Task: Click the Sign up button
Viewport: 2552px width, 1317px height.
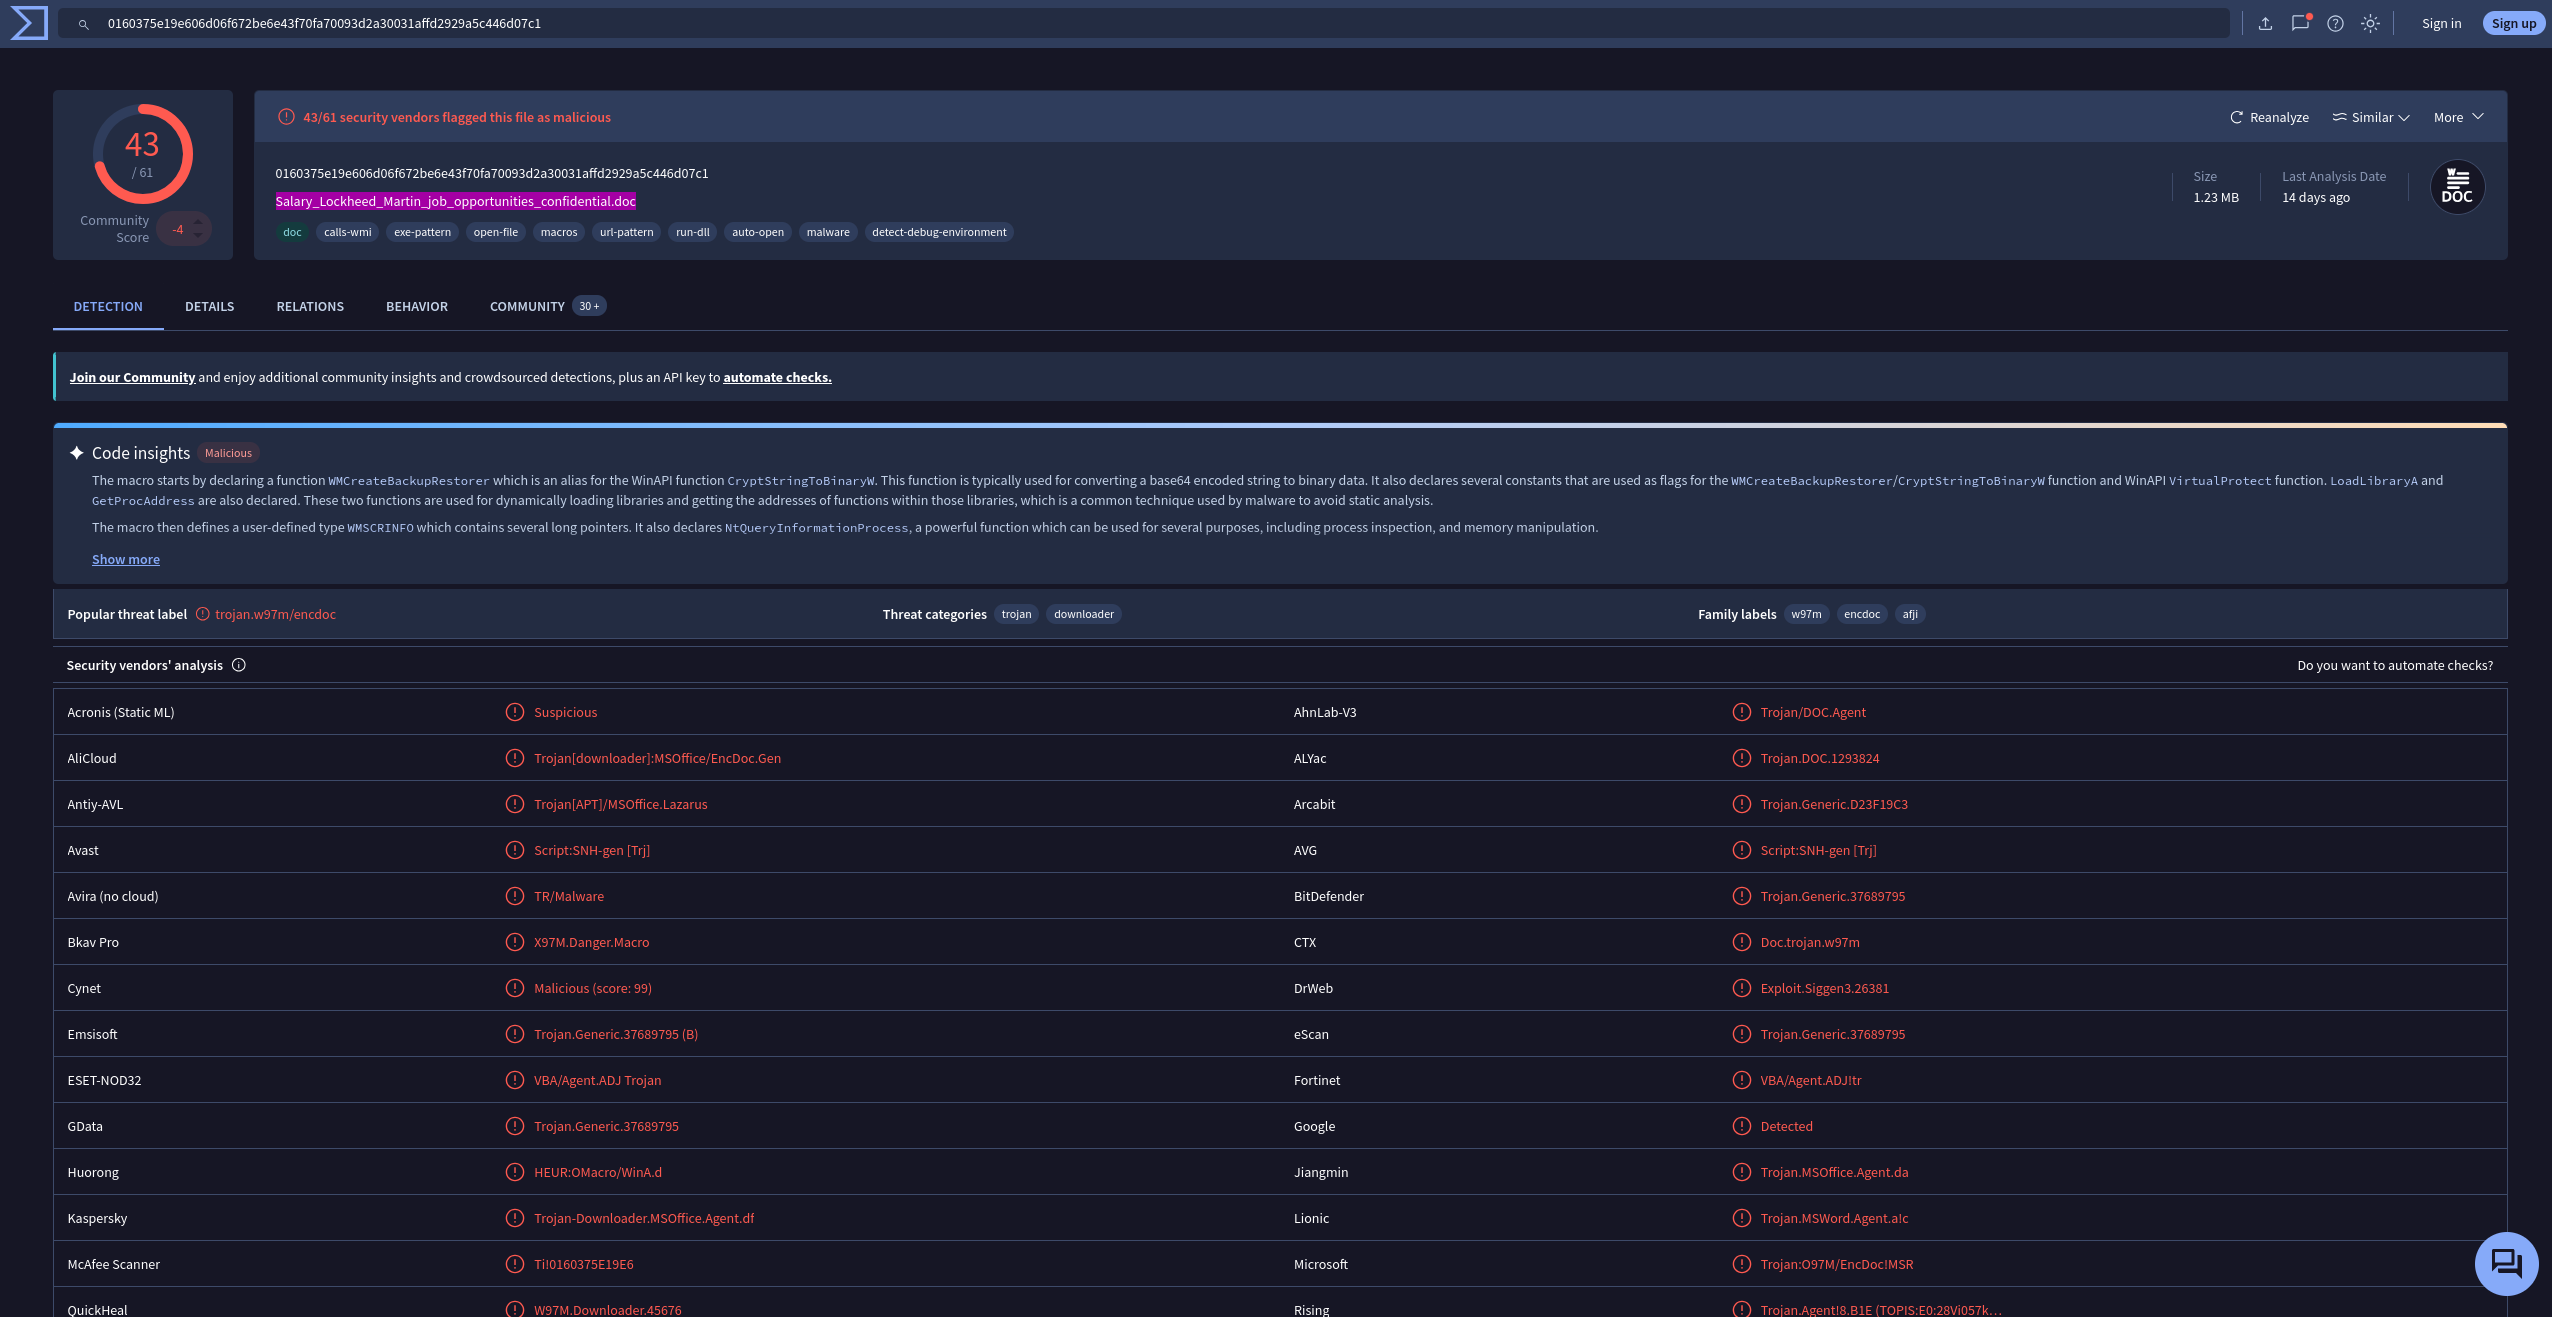Action: (x=2513, y=23)
